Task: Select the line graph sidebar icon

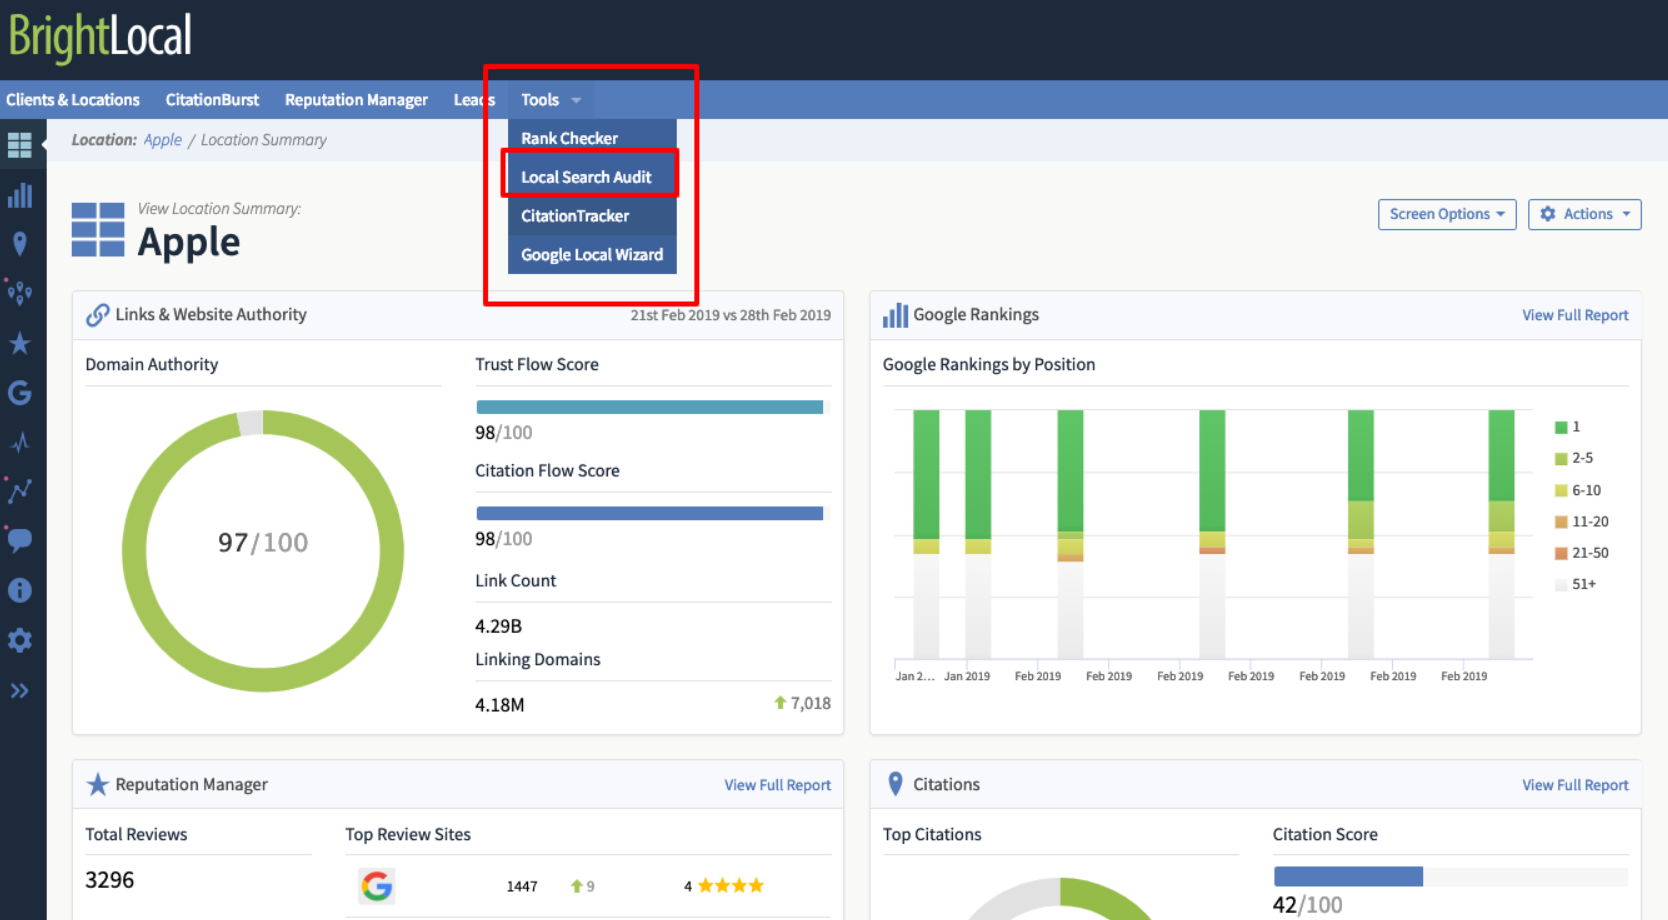Action: click(20, 491)
